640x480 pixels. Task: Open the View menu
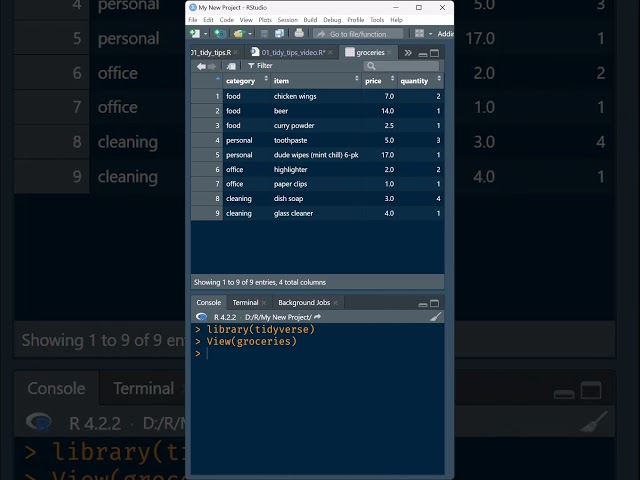click(246, 20)
